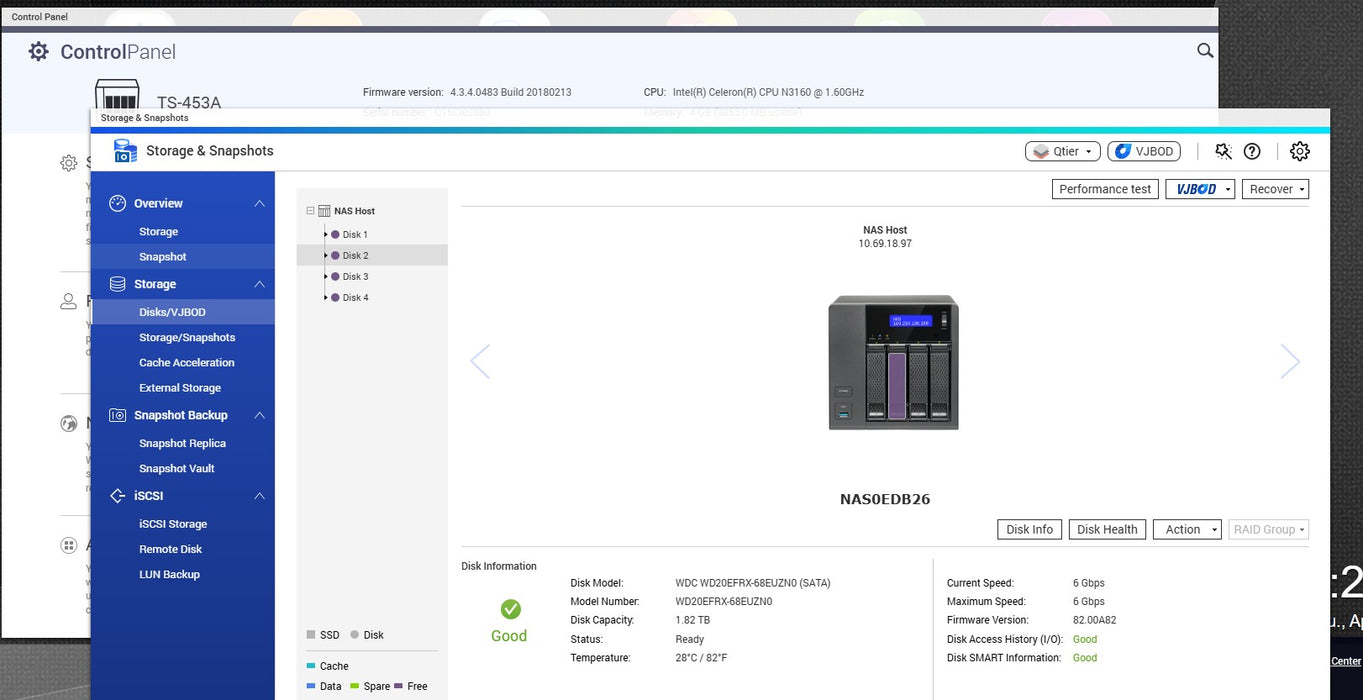Collapse the Storage section chevron
1363x700 pixels.
(x=259, y=284)
